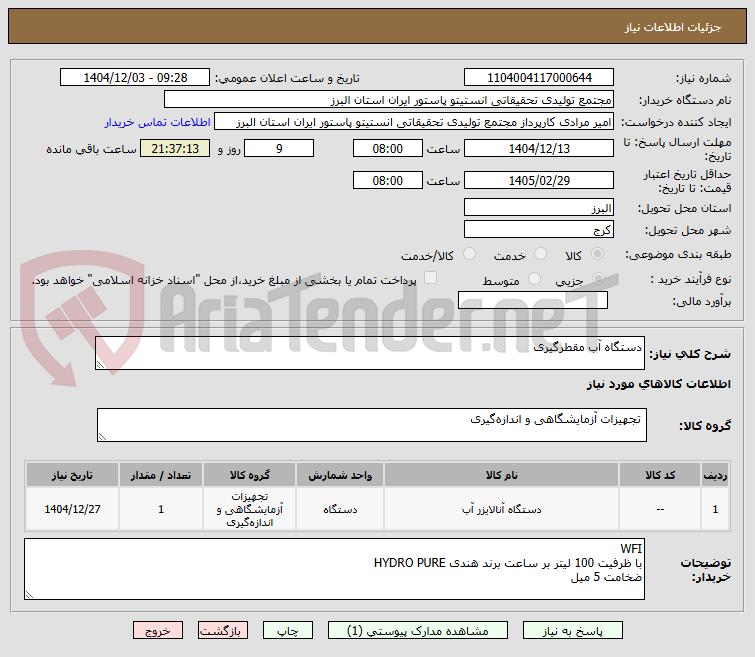Toggle the اسناد خزانه اسلامی payment checkbox

click(x=430, y=278)
